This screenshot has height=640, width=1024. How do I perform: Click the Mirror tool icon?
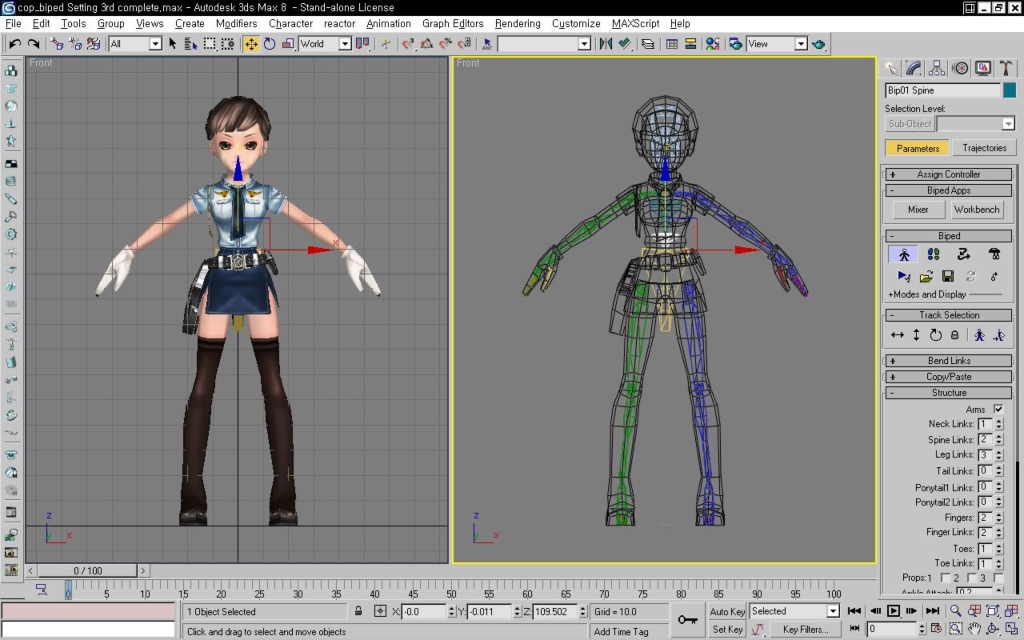pos(606,44)
